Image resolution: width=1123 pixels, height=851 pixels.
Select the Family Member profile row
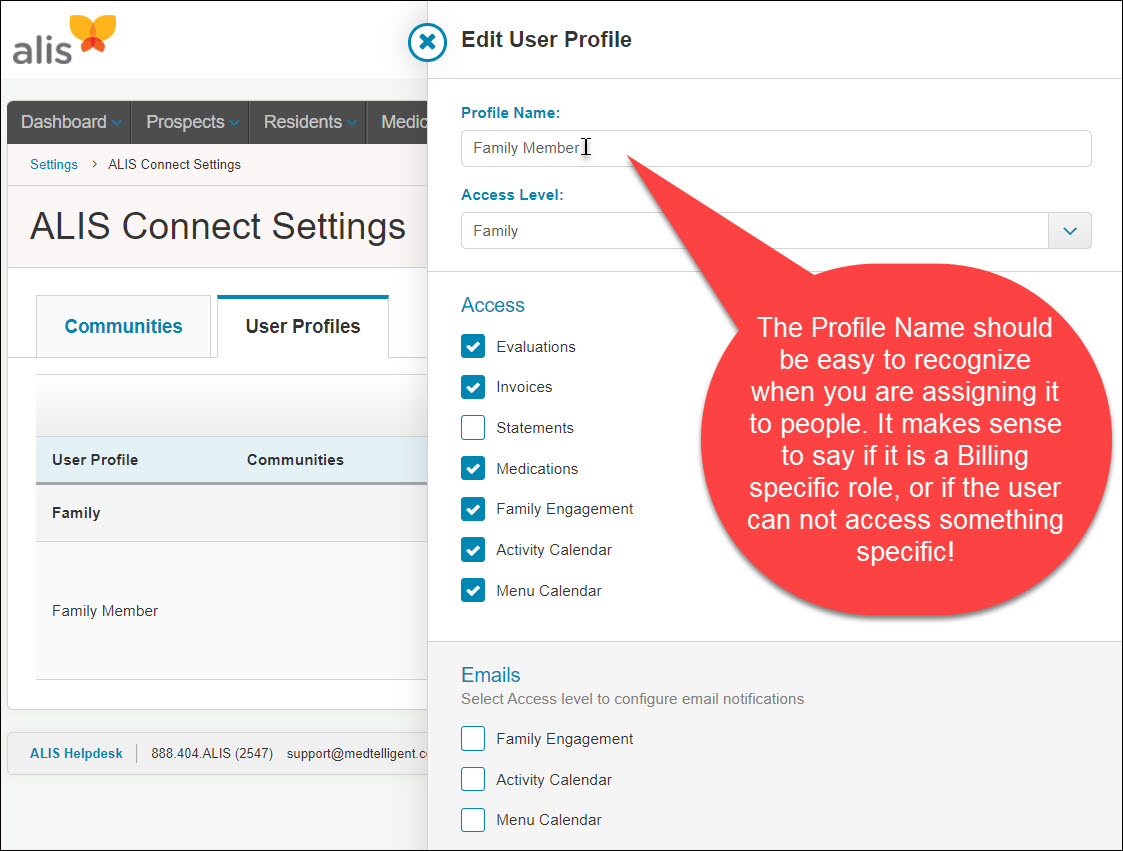pyautogui.click(x=231, y=610)
